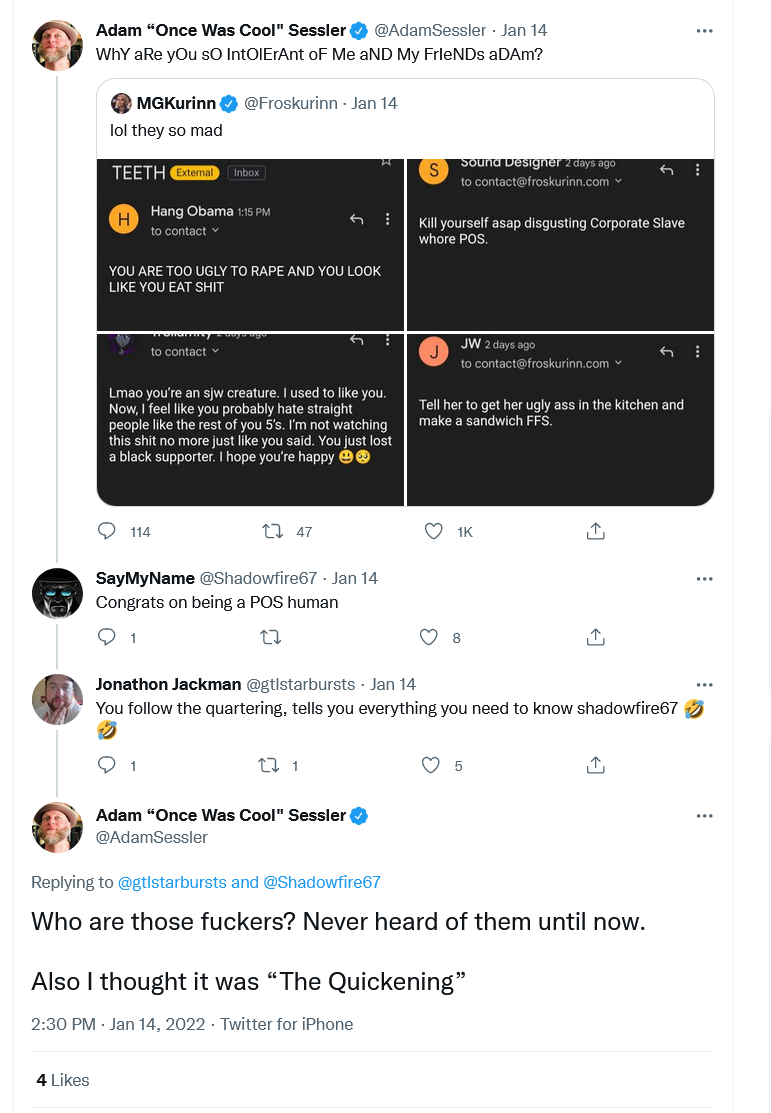Reply to Jonathon Jackman's tweet
771x1113 pixels.
click(106, 764)
